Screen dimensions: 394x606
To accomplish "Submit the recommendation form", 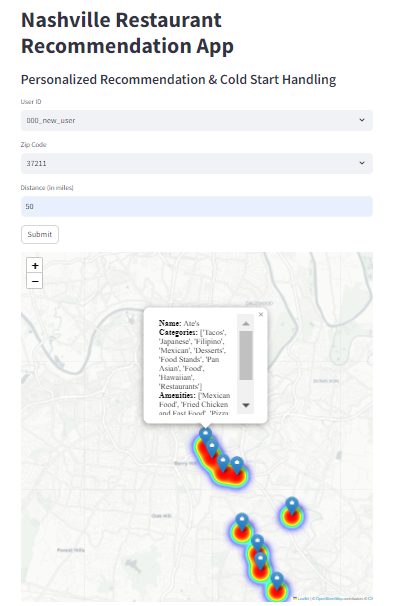I will pyautogui.click(x=40, y=235).
